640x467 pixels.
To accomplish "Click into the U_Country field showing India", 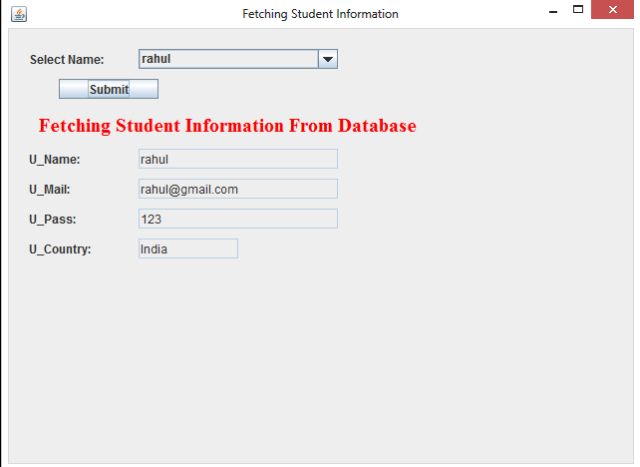I will [x=188, y=249].
